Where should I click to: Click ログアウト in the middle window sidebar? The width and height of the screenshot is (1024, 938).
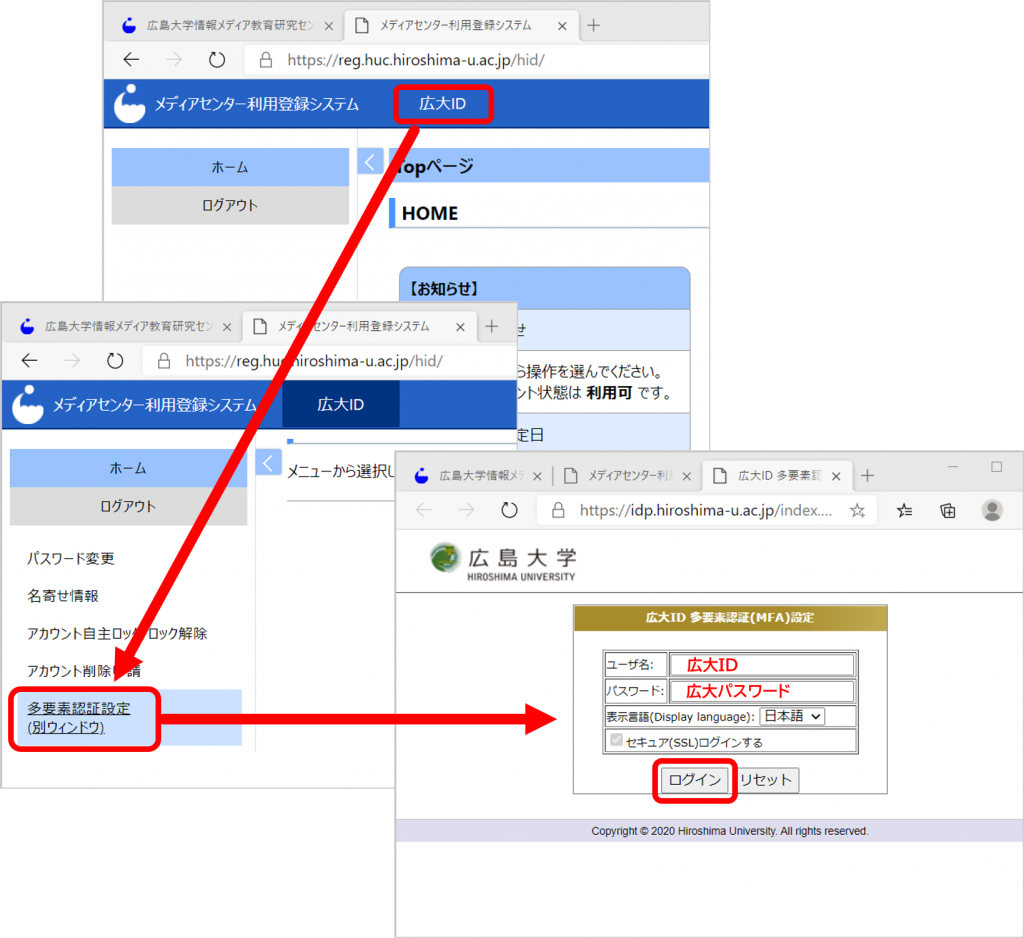(x=128, y=506)
